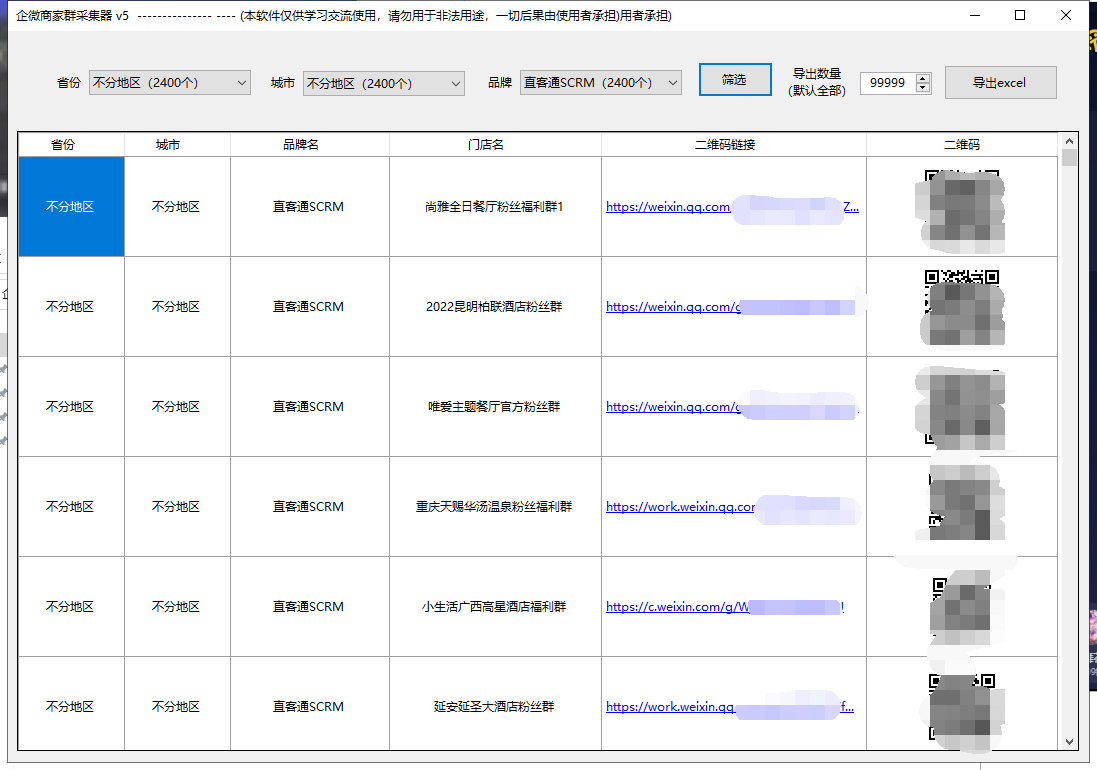Open QR link for 尚雅全日餐厅粉丝福利群1

[668, 207]
